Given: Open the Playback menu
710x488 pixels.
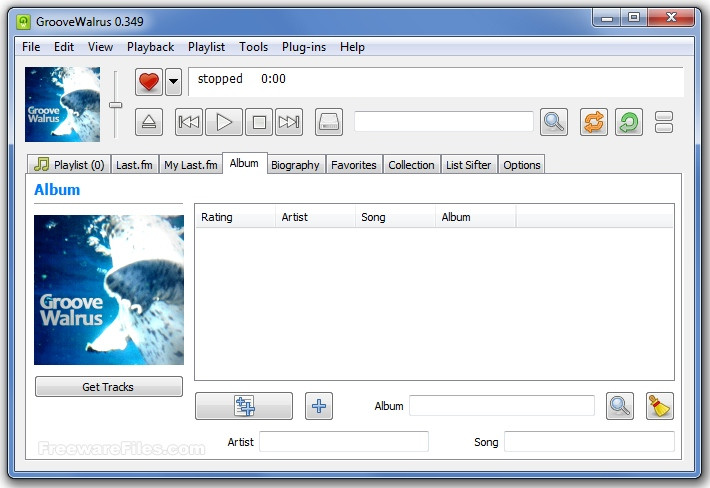Looking at the screenshot, I should tap(150, 47).
